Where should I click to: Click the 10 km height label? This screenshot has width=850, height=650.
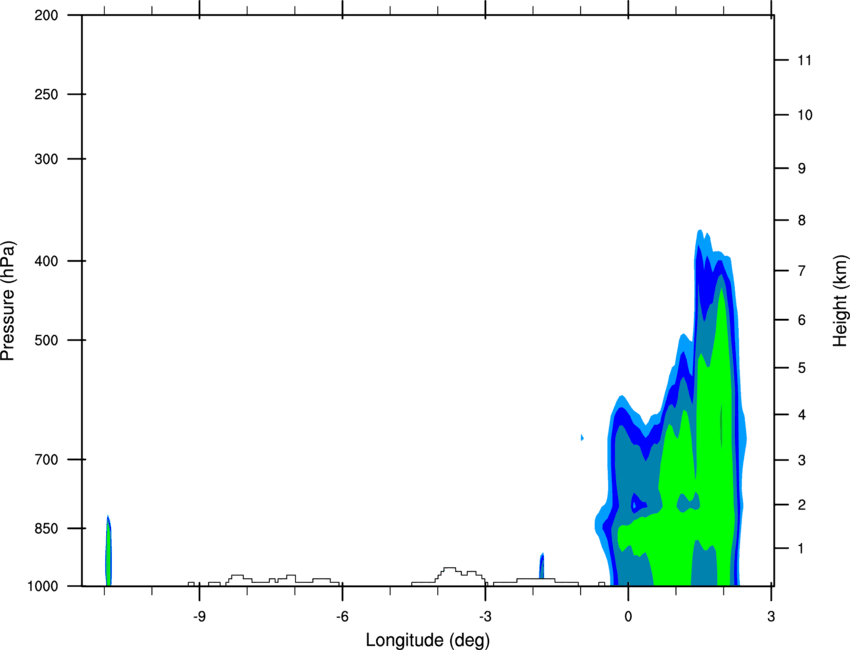point(805,115)
